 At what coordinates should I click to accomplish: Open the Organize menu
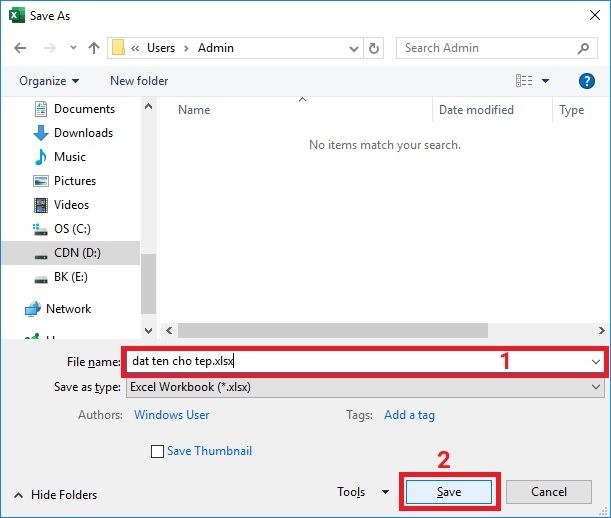[x=49, y=81]
